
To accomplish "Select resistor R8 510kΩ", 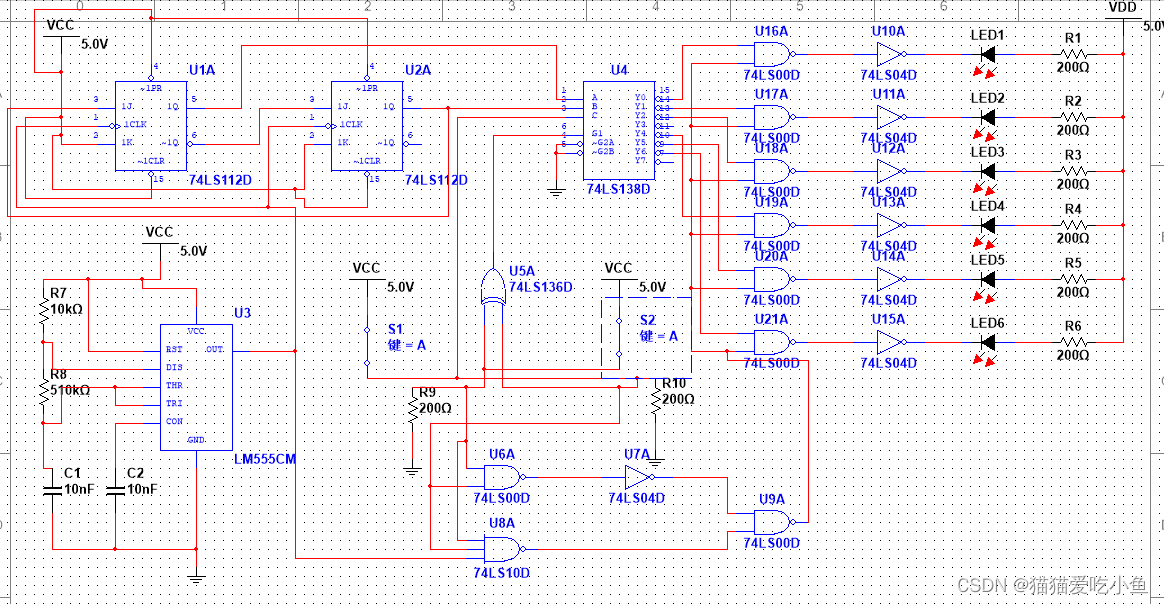I will pos(44,391).
